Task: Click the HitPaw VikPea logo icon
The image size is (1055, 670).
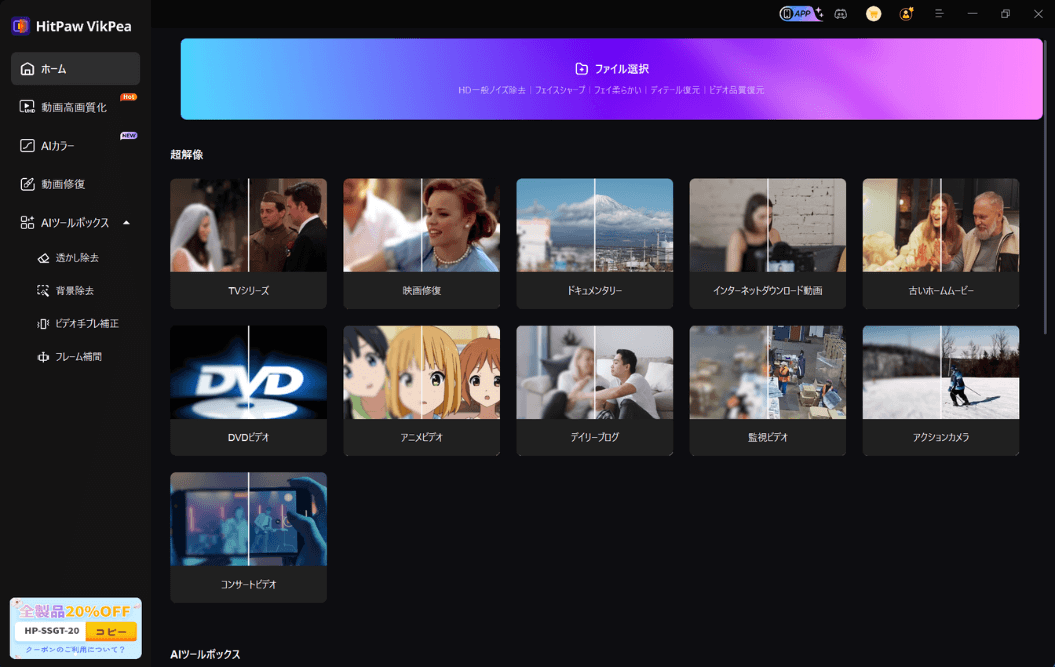Action: [x=20, y=26]
